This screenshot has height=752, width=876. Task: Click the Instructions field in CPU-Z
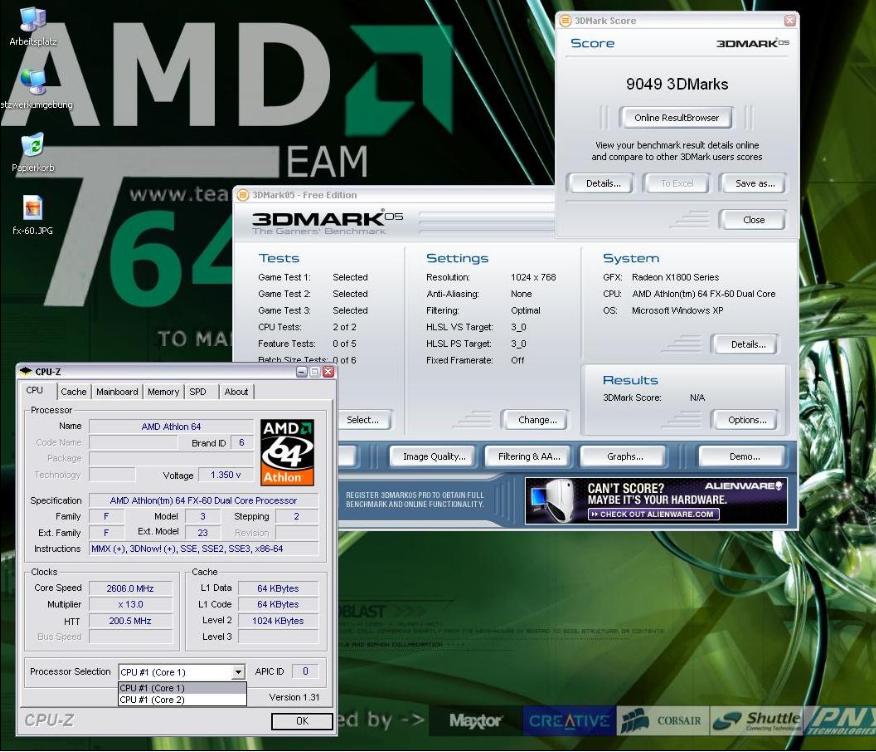pos(203,549)
